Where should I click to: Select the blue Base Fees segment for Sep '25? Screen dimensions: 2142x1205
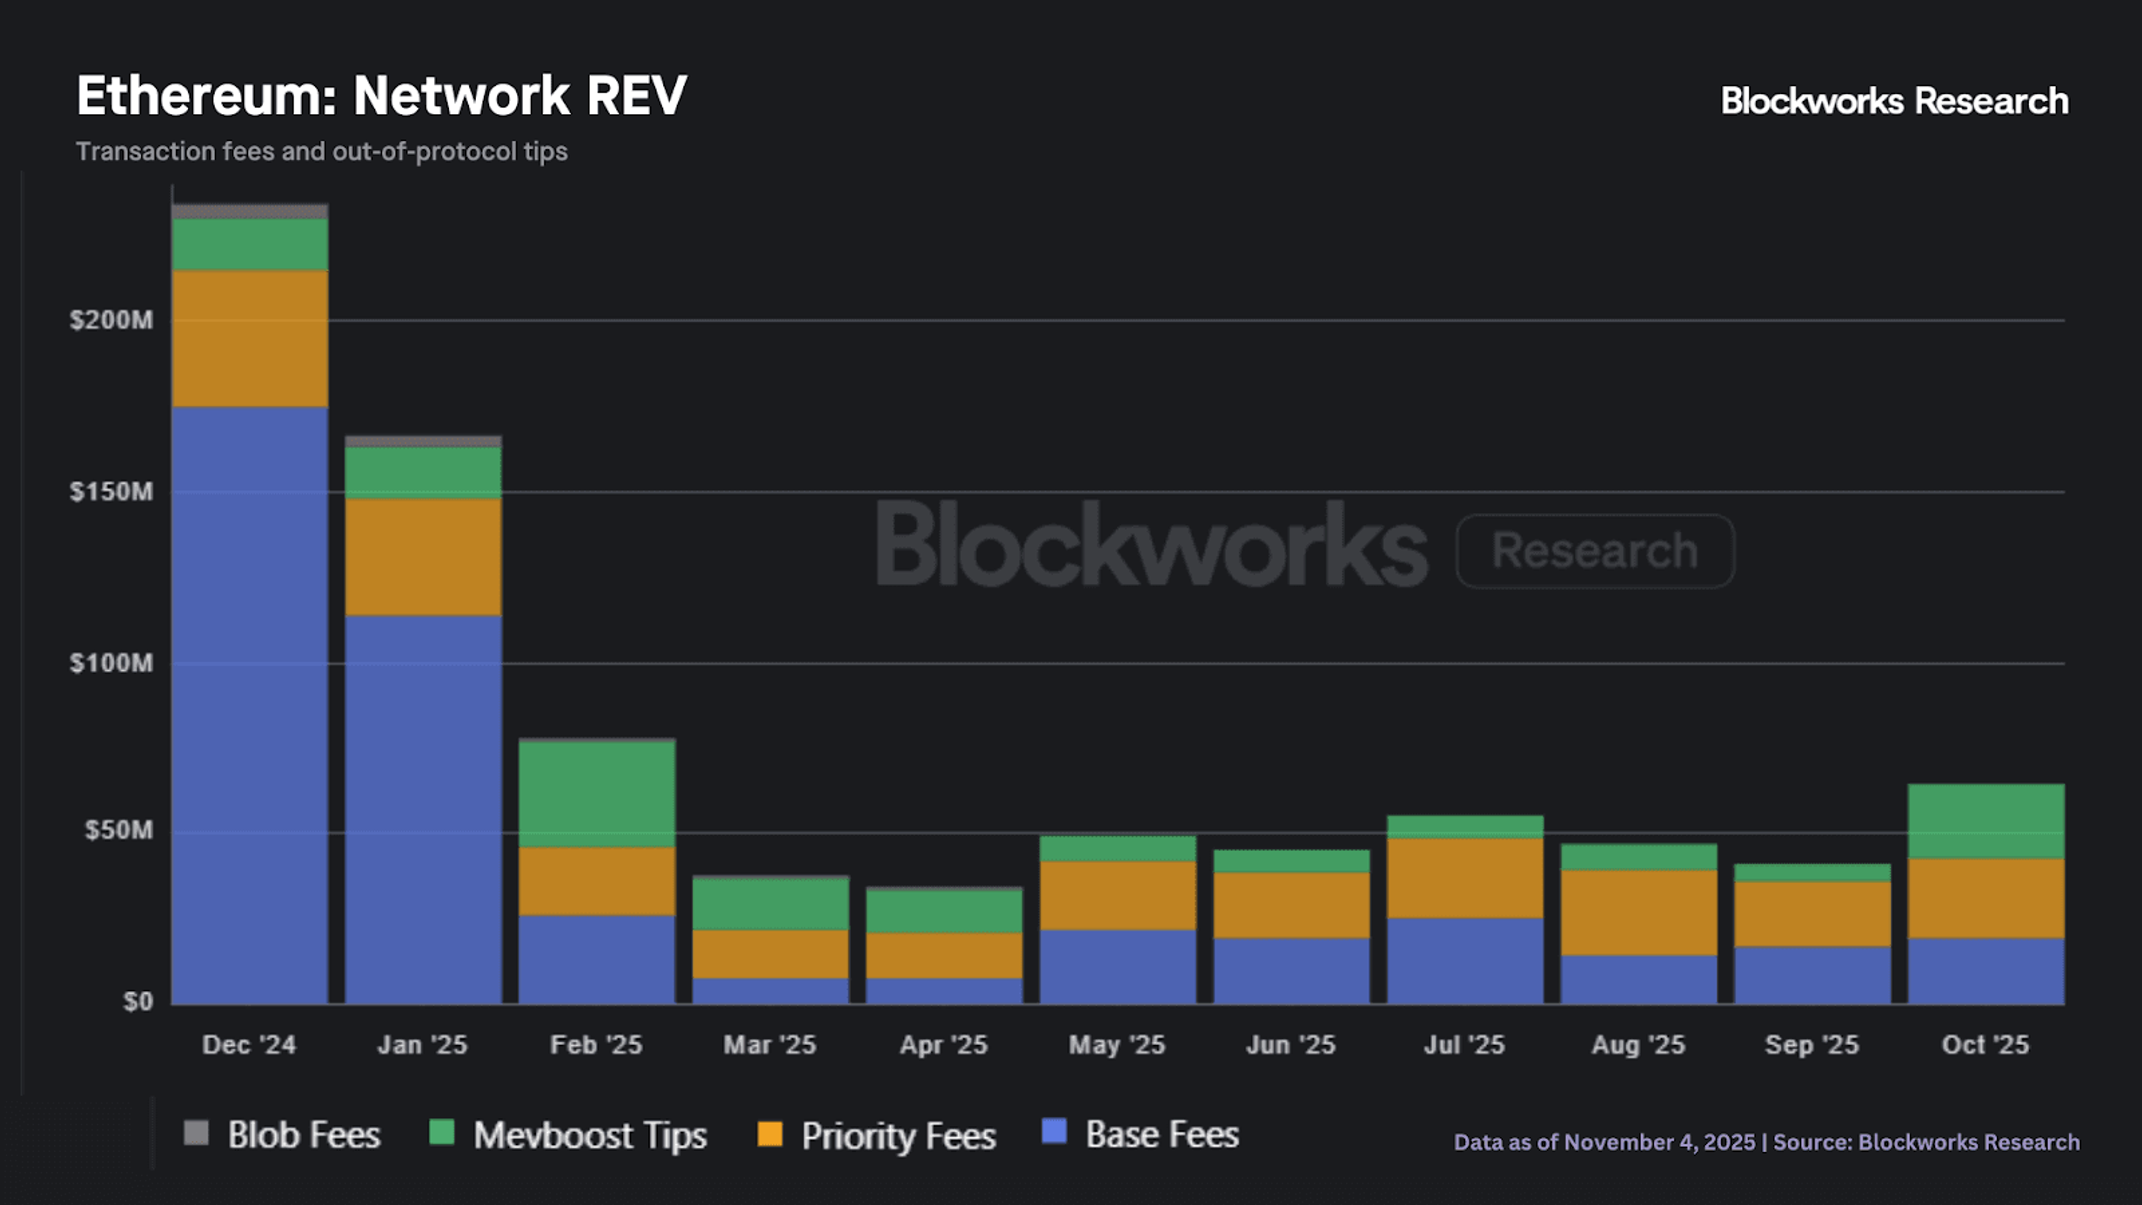[1813, 975]
